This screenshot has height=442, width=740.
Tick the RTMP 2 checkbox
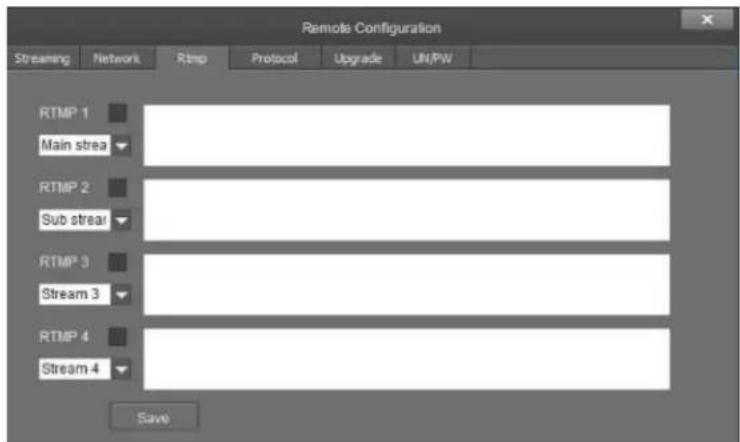click(x=118, y=188)
